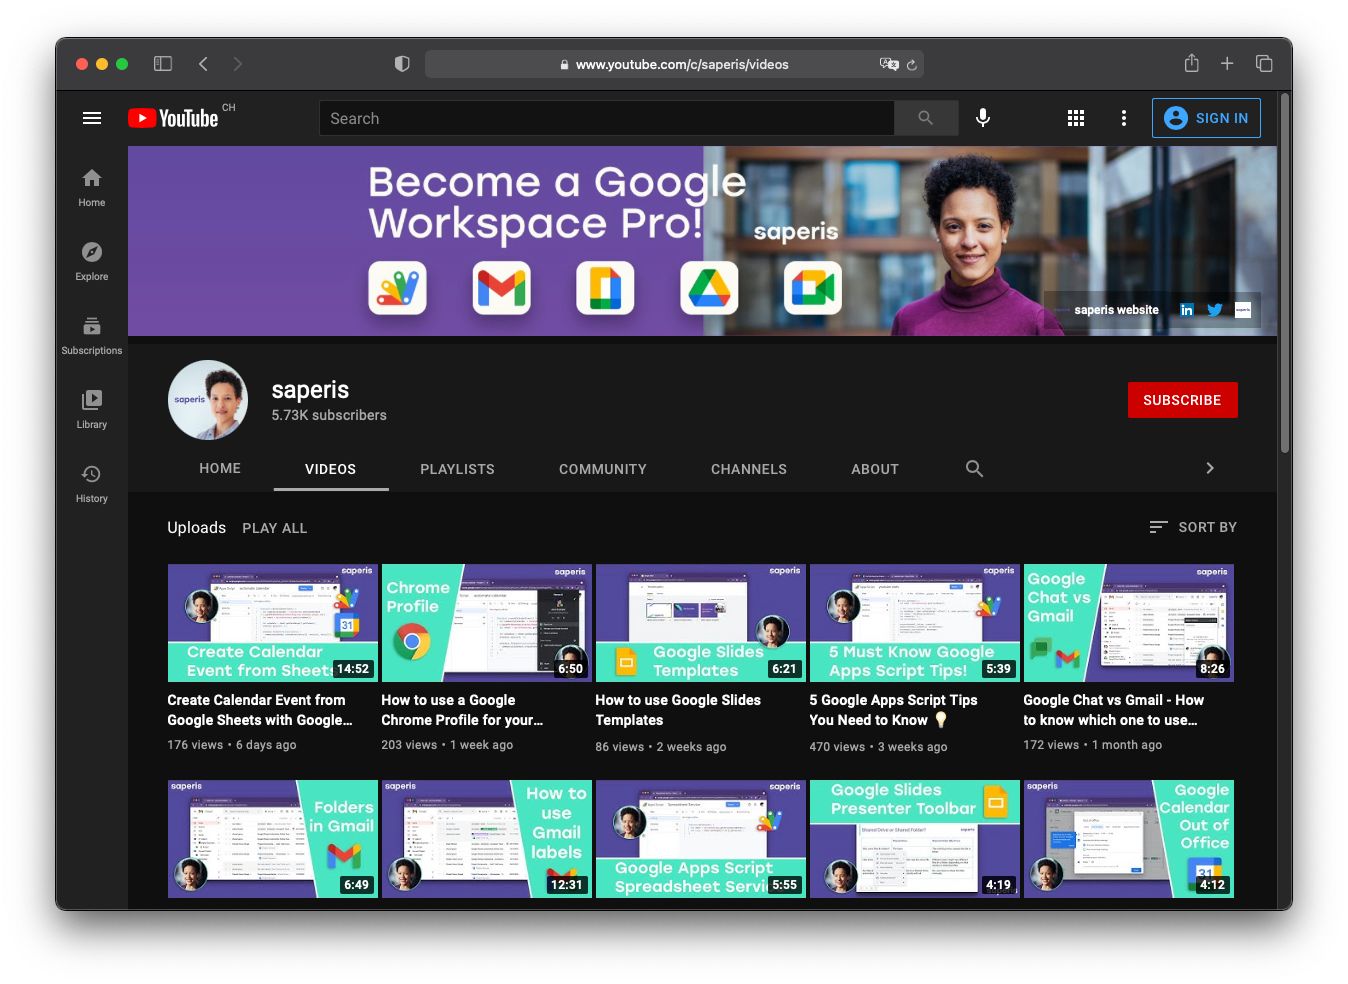Screen dimensions: 1348x984
Task: Click the red SUBSCRIBE button
Action: (x=1182, y=400)
